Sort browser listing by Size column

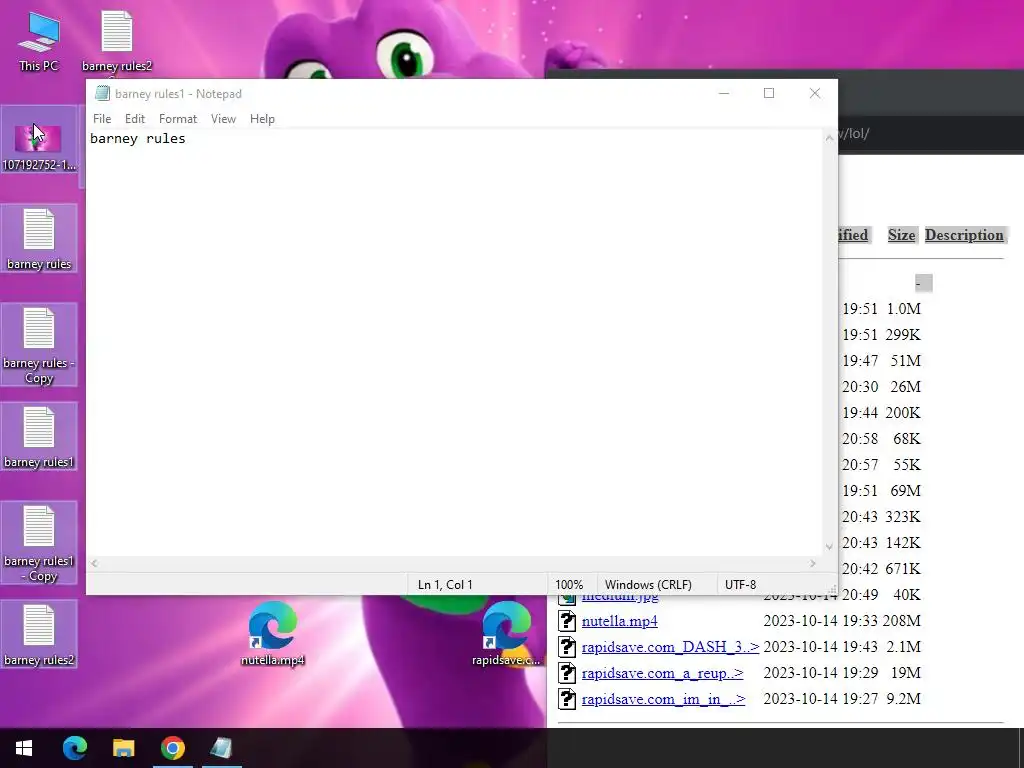pyautogui.click(x=901, y=235)
